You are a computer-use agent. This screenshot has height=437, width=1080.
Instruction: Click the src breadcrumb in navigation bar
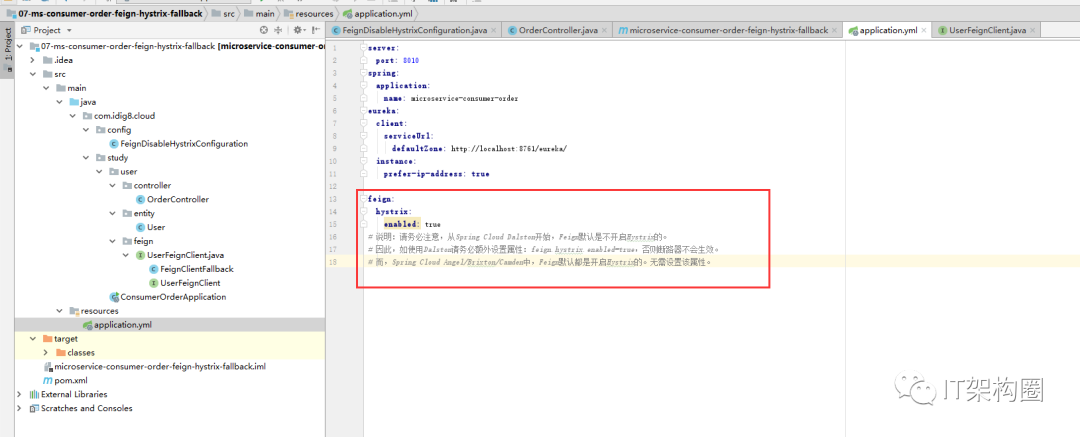pos(222,13)
